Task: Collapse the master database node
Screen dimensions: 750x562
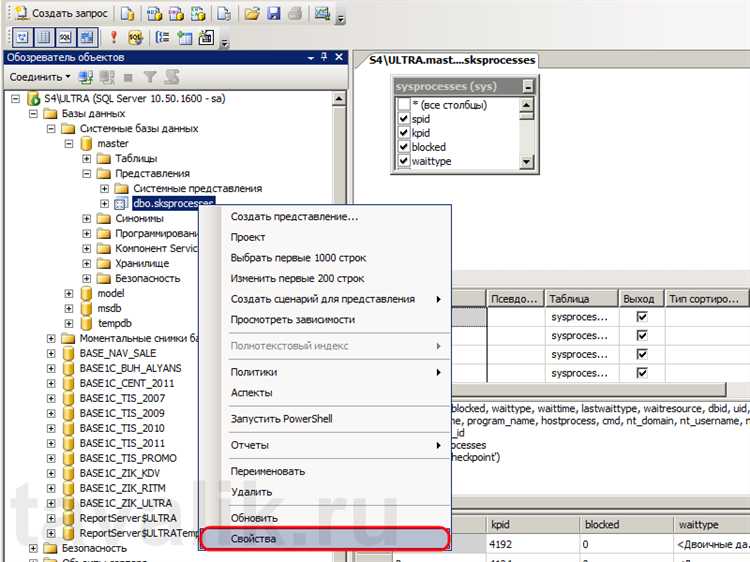Action: coord(69,144)
